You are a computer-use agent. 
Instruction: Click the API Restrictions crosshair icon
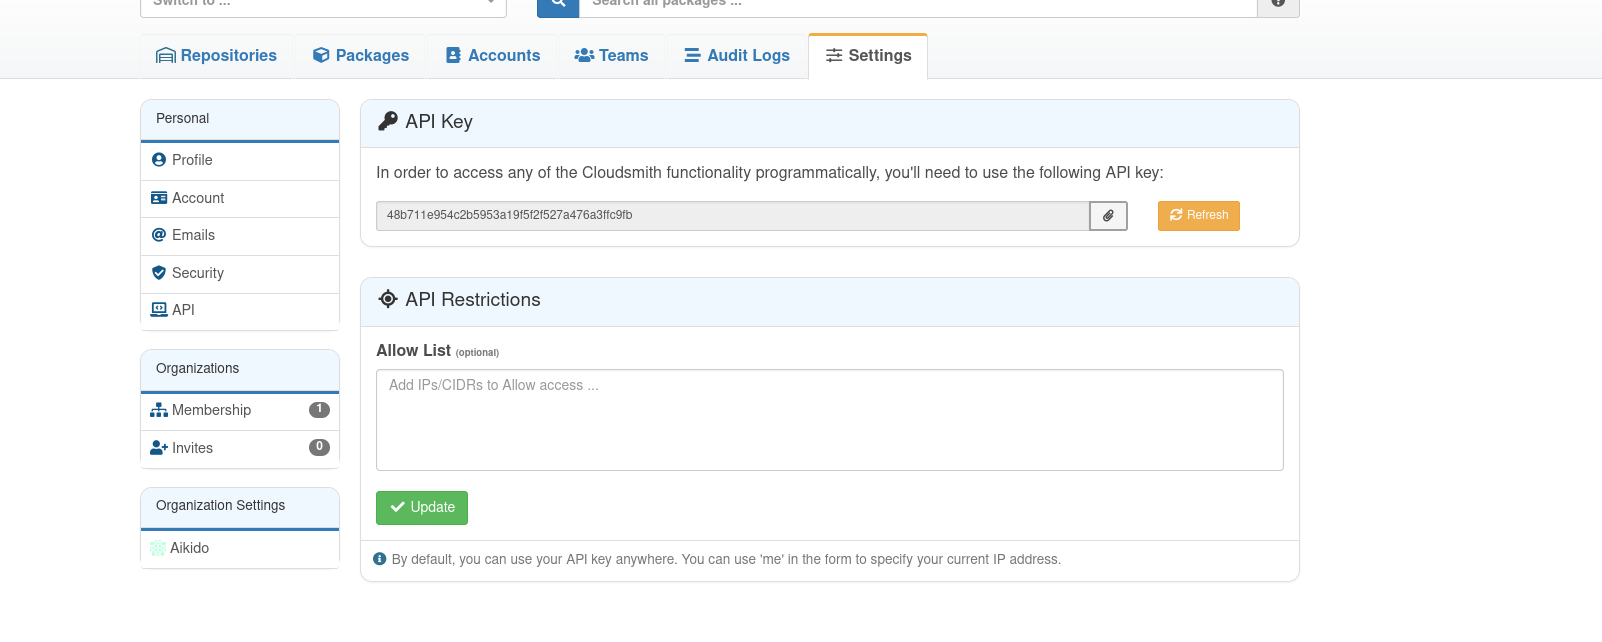pos(388,299)
